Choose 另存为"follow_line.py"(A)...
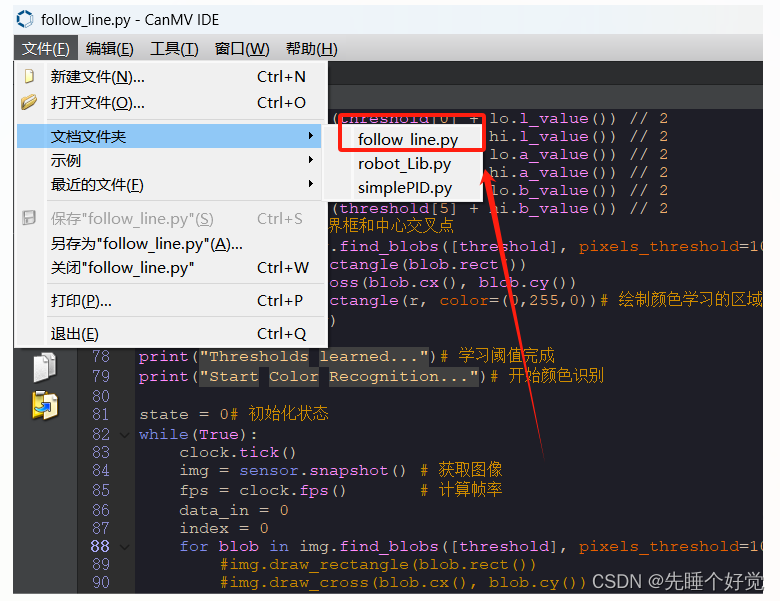The image size is (780, 601). (172, 244)
